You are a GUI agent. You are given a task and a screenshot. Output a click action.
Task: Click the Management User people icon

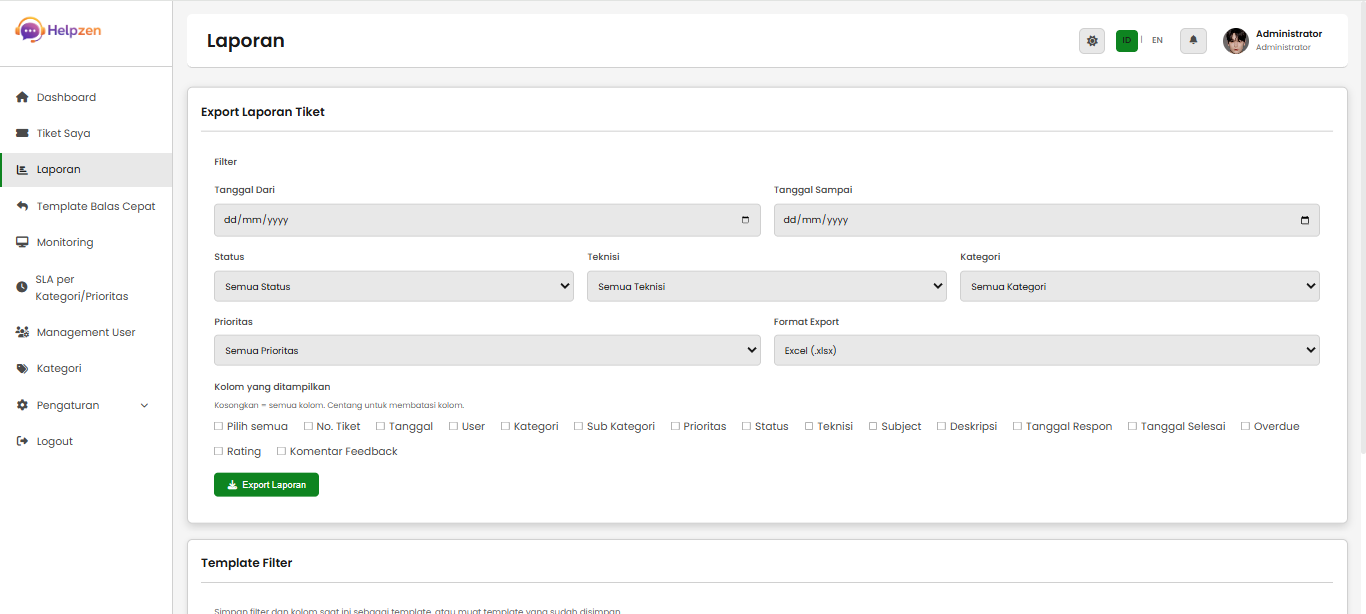(21, 331)
